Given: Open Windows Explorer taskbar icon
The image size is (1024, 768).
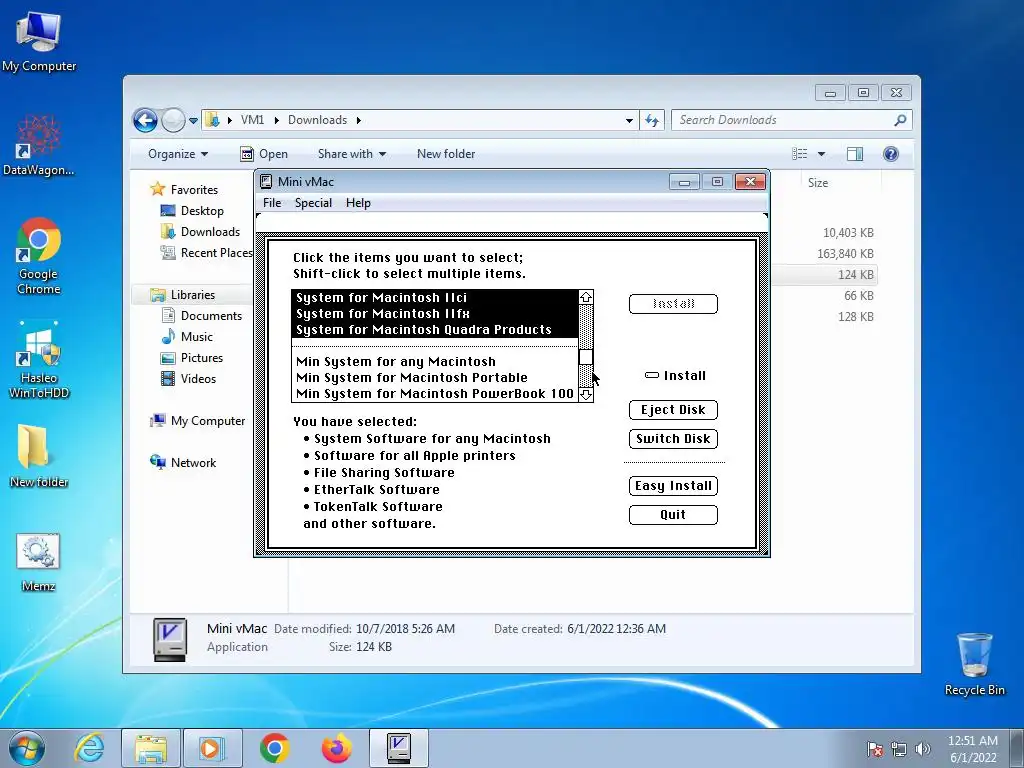Looking at the screenshot, I should pos(151,748).
